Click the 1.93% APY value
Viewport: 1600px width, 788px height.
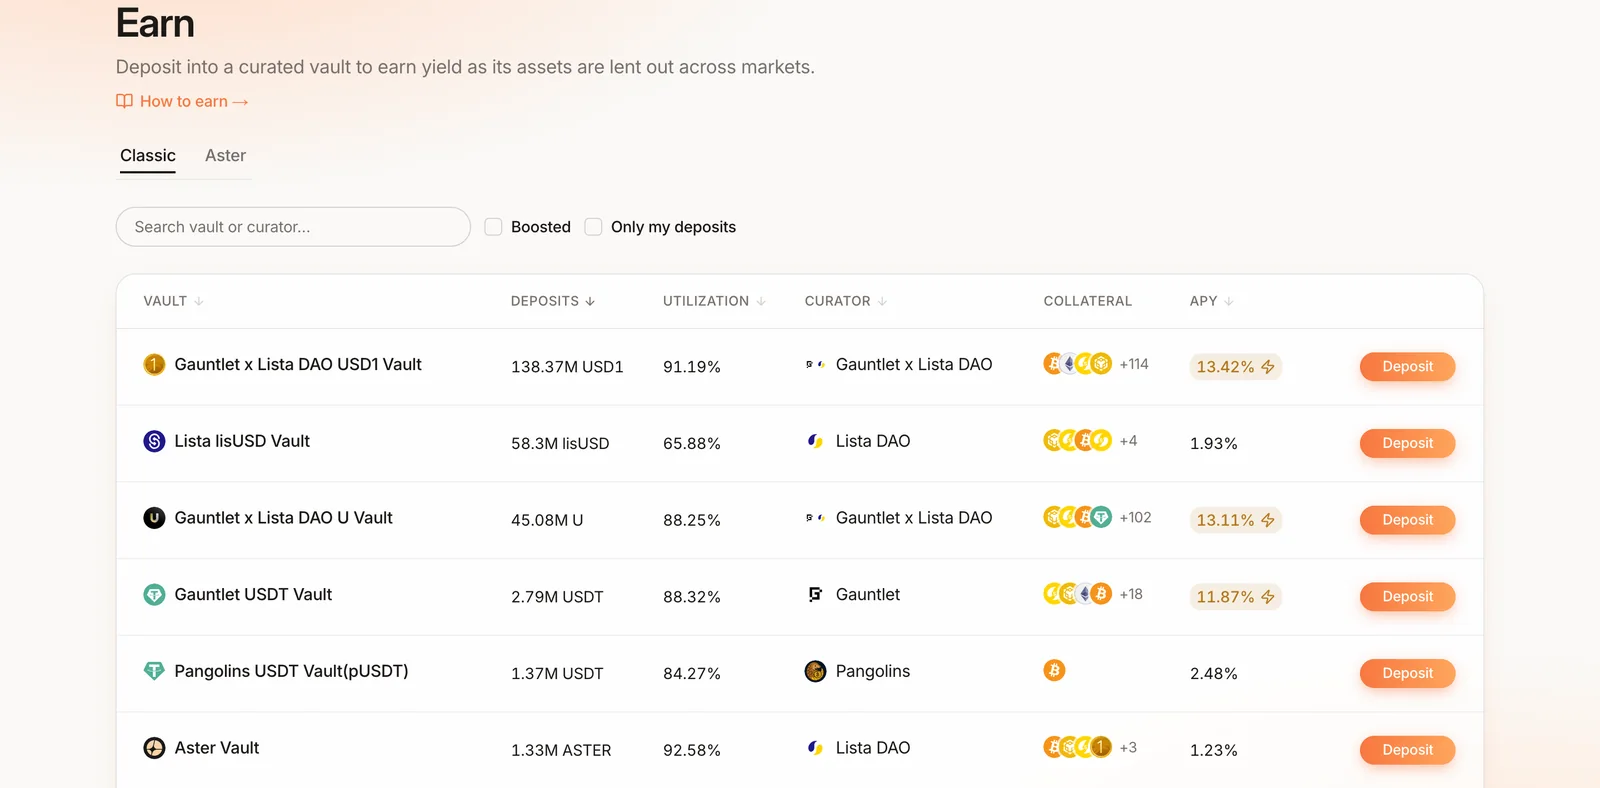(1214, 443)
